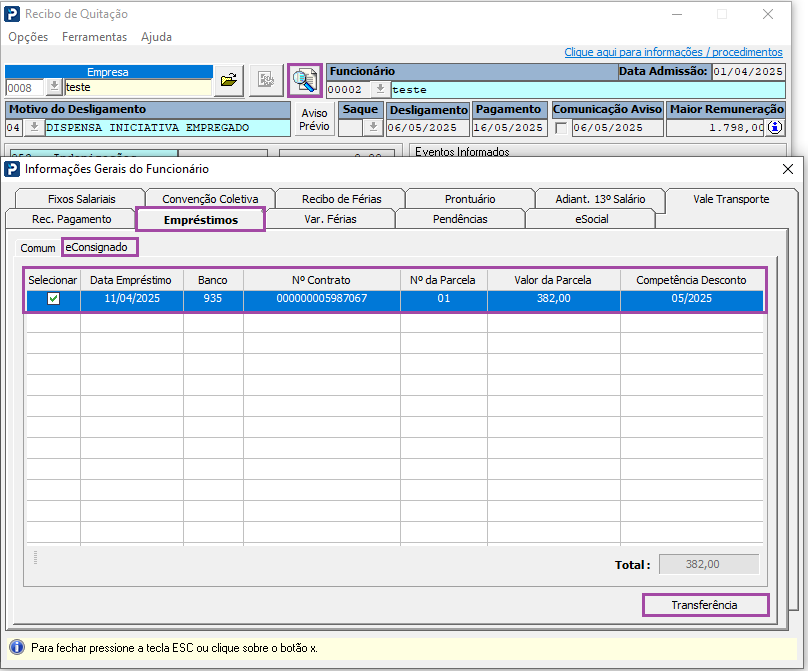The width and height of the screenshot is (808, 671).
Task: Expand the Empresa code dropdown arrow
Action: click(x=54, y=88)
